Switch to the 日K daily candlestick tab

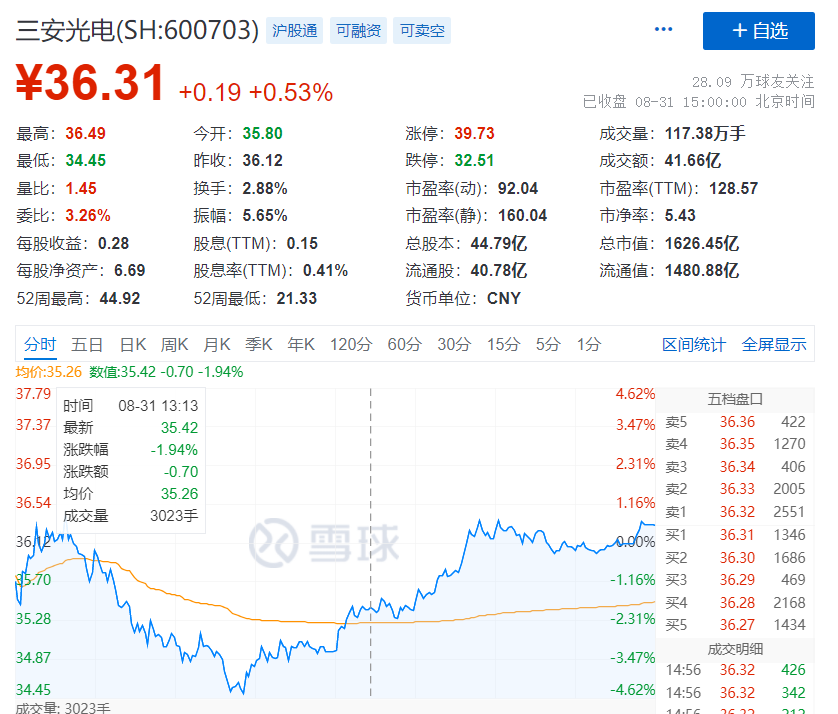[131, 343]
